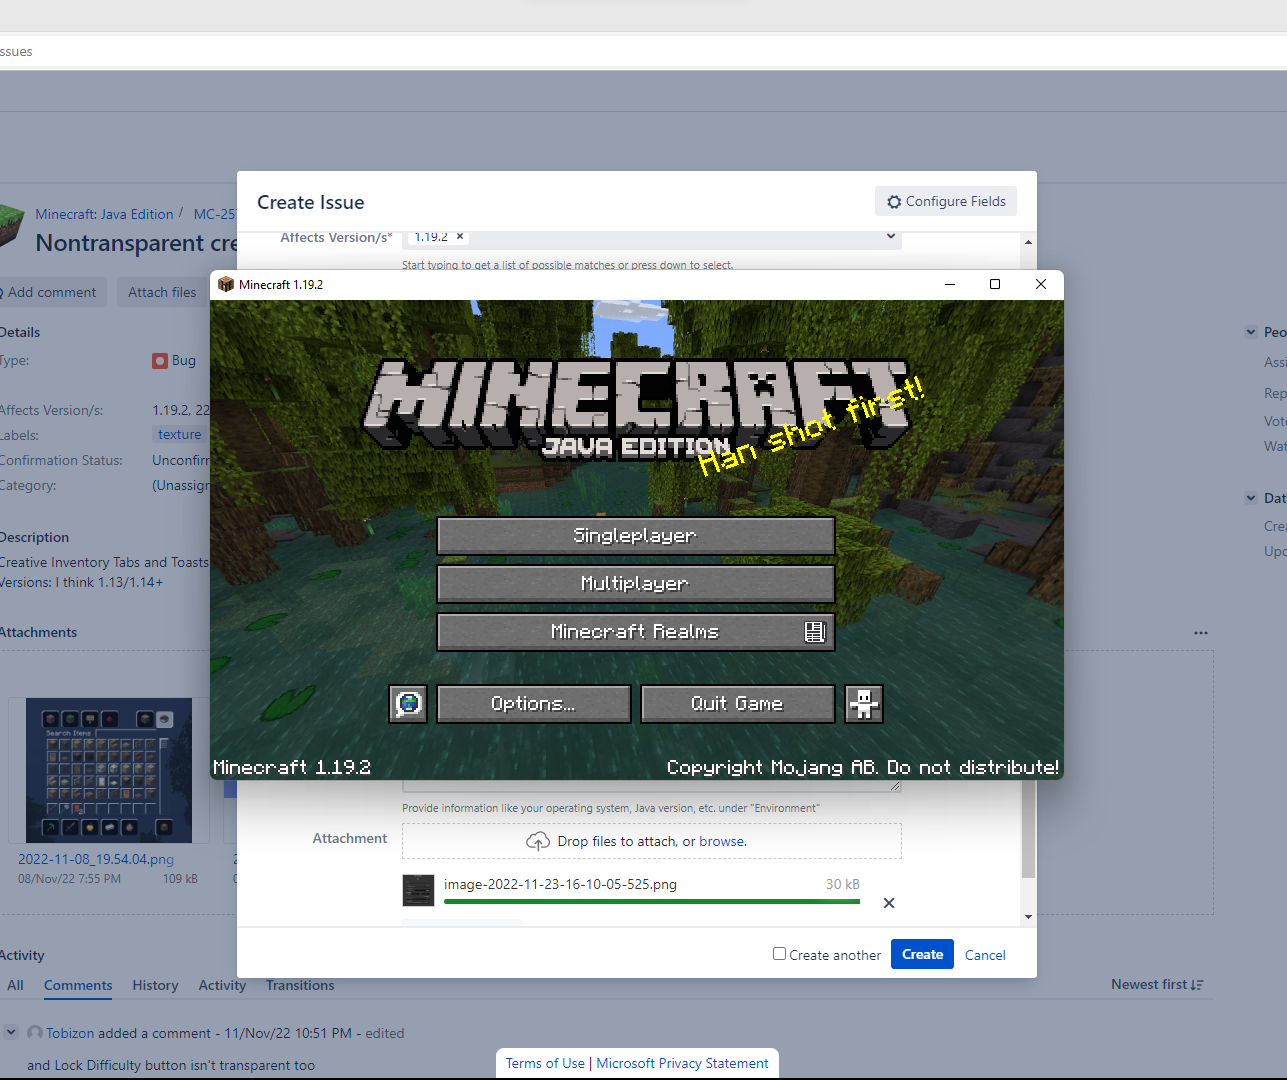This screenshot has width=1287, height=1080.
Task: Click the browse link for attachments
Action: 722,842
